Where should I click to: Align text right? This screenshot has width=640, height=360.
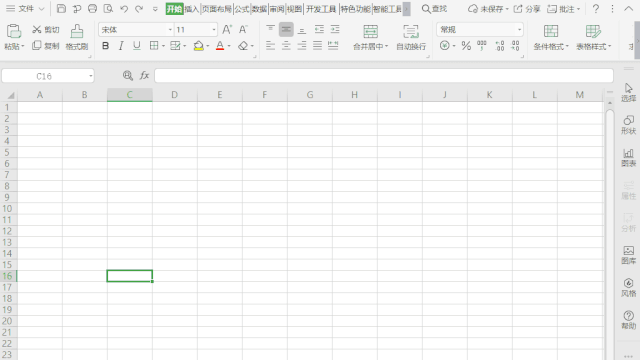[x=302, y=46]
